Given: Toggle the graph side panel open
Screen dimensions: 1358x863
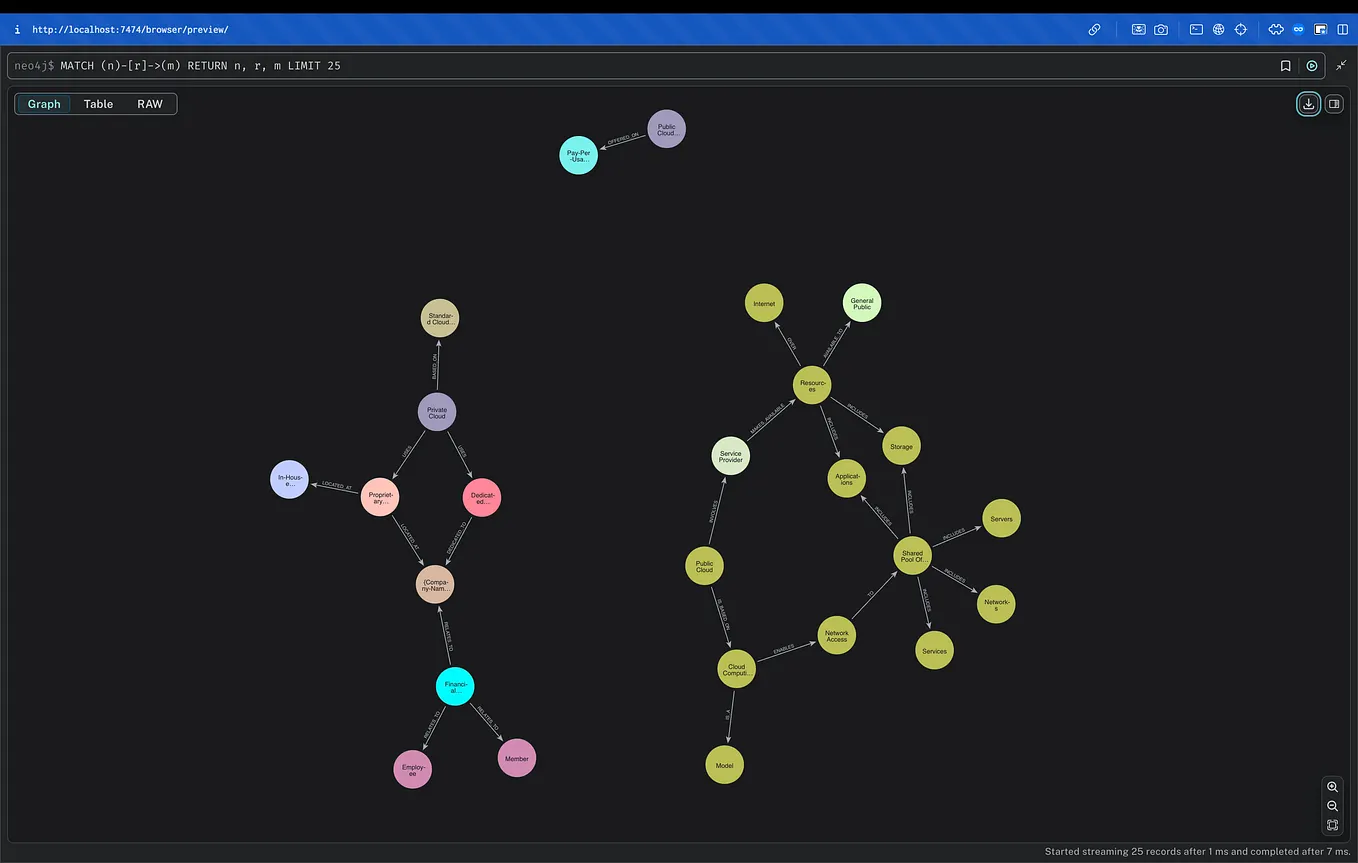Looking at the screenshot, I should (1334, 104).
